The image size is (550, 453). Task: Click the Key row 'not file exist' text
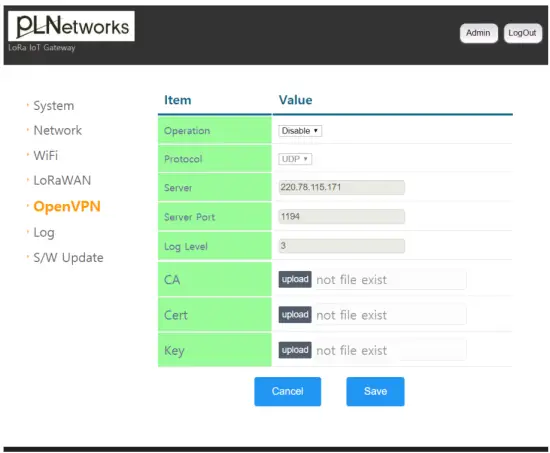point(351,351)
